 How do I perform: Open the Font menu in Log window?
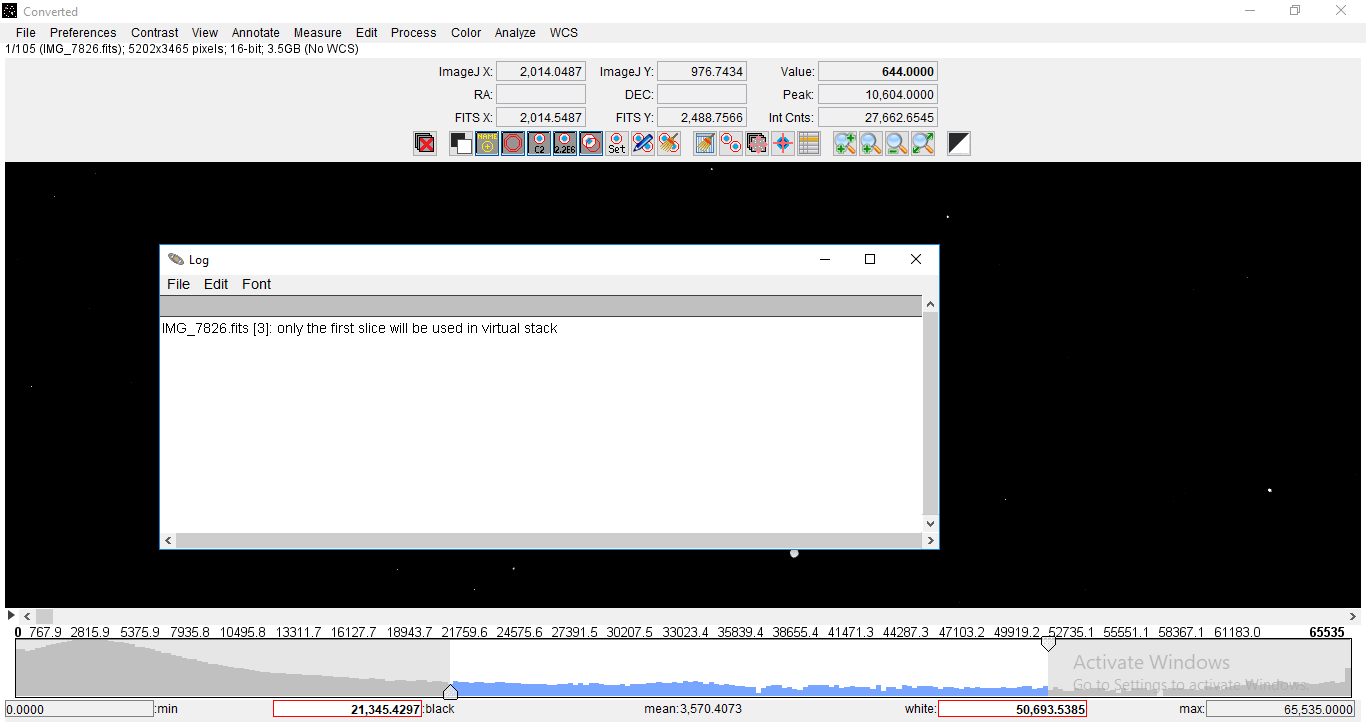point(256,284)
